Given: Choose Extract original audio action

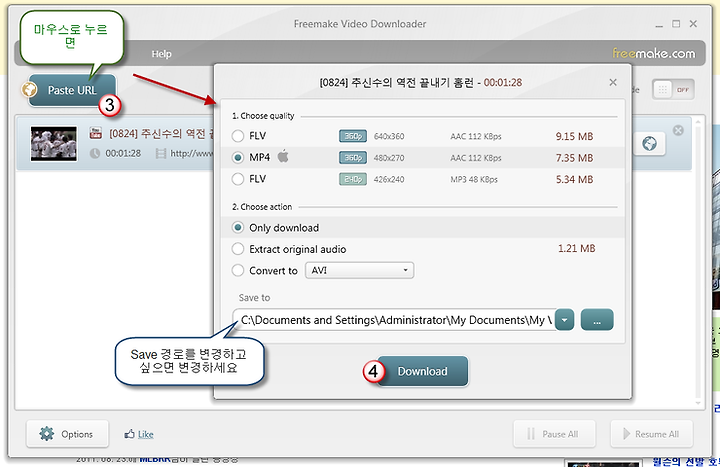Looking at the screenshot, I should [x=238, y=249].
